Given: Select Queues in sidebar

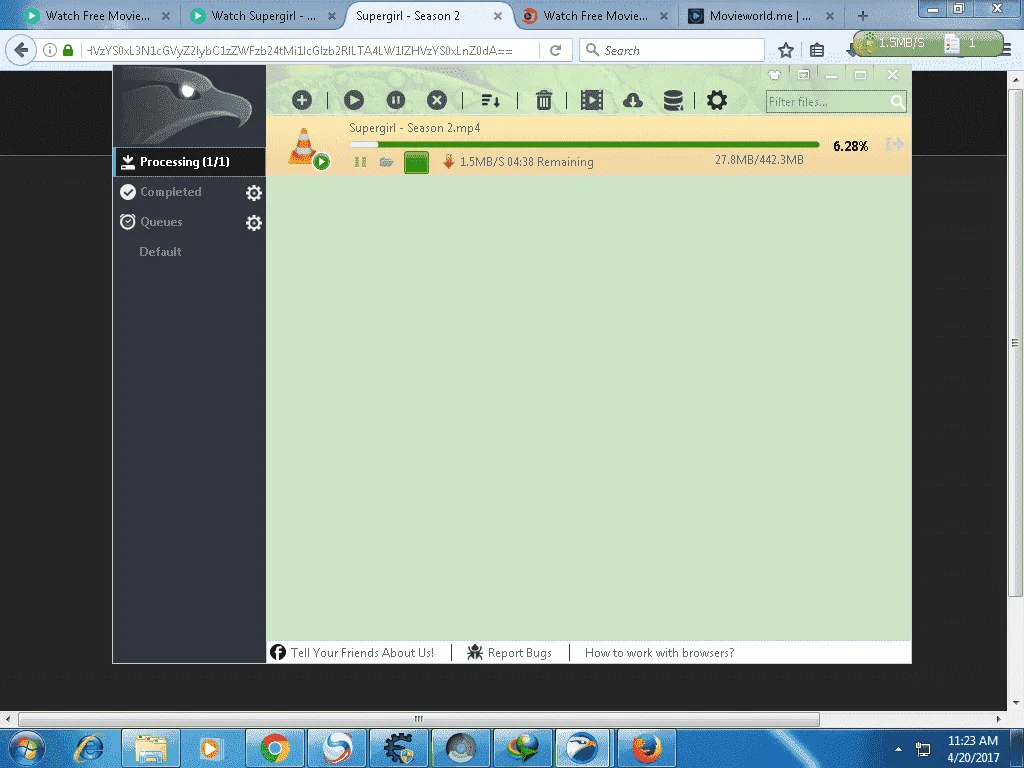Looking at the screenshot, I should click(x=161, y=222).
